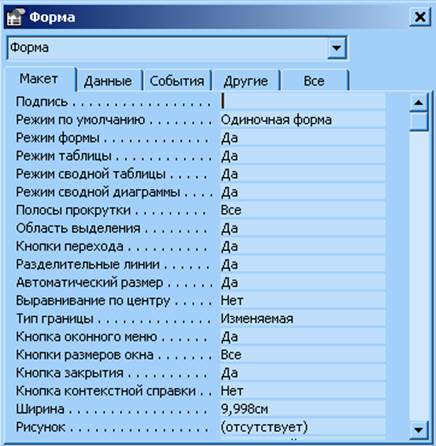This screenshot has height=446, width=436.
Task: Switch to the Данные tab
Action: tap(108, 81)
